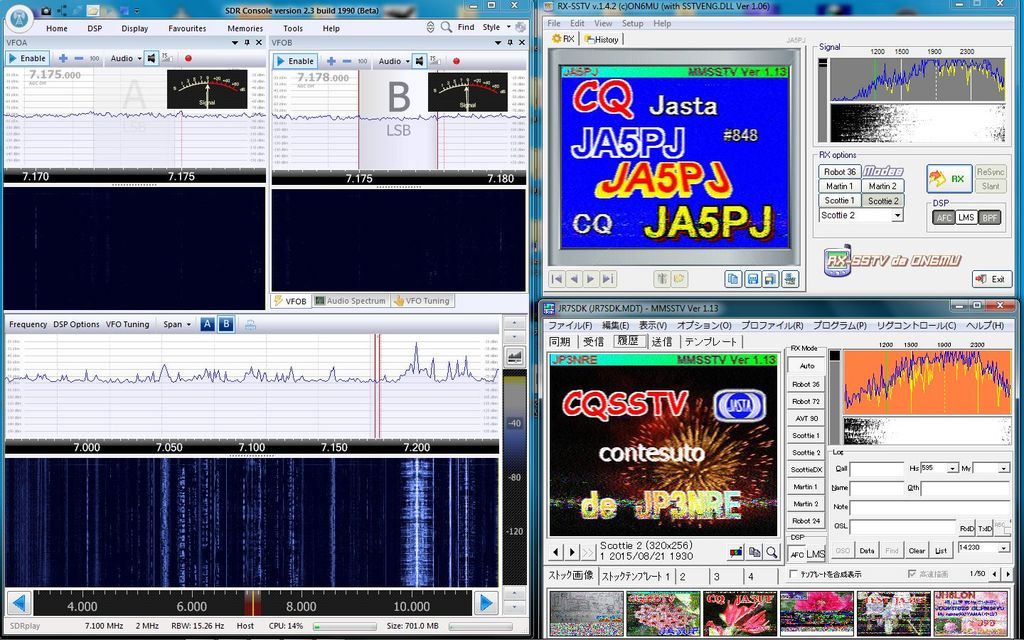The image size is (1024, 640).
Task: Select the Martin 1 mode in RX-SSTV
Action: click(x=839, y=186)
